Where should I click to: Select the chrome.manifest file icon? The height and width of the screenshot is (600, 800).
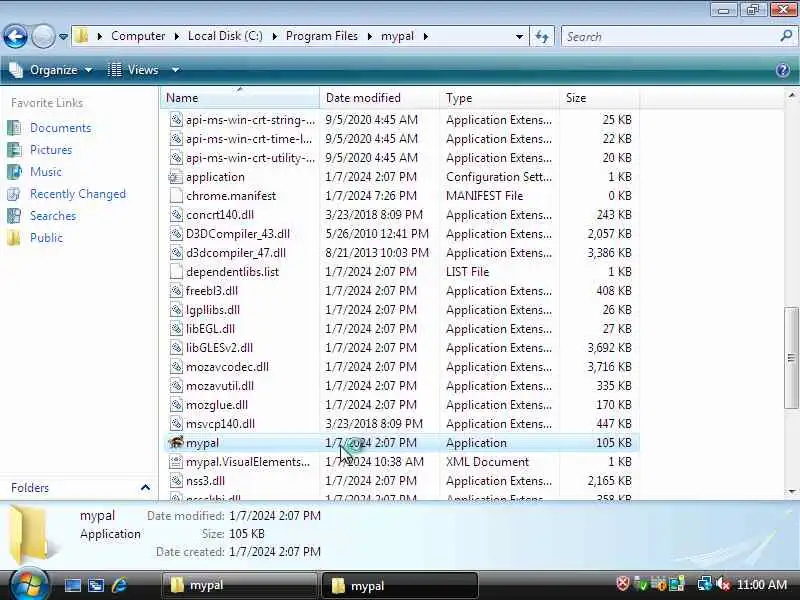coord(176,195)
